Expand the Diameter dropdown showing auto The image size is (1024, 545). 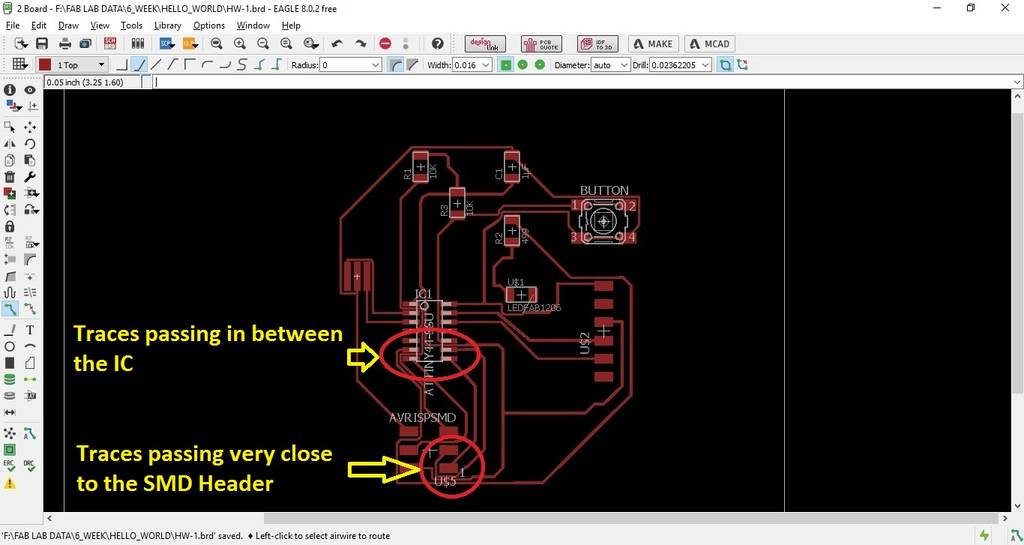624,65
